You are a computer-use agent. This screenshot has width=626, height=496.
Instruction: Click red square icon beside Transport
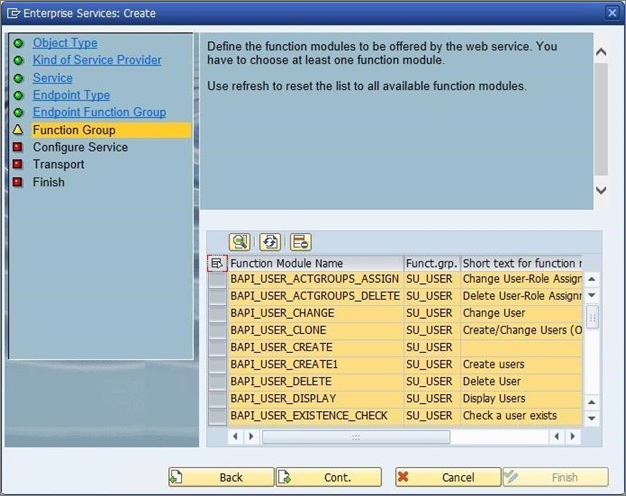point(18,164)
